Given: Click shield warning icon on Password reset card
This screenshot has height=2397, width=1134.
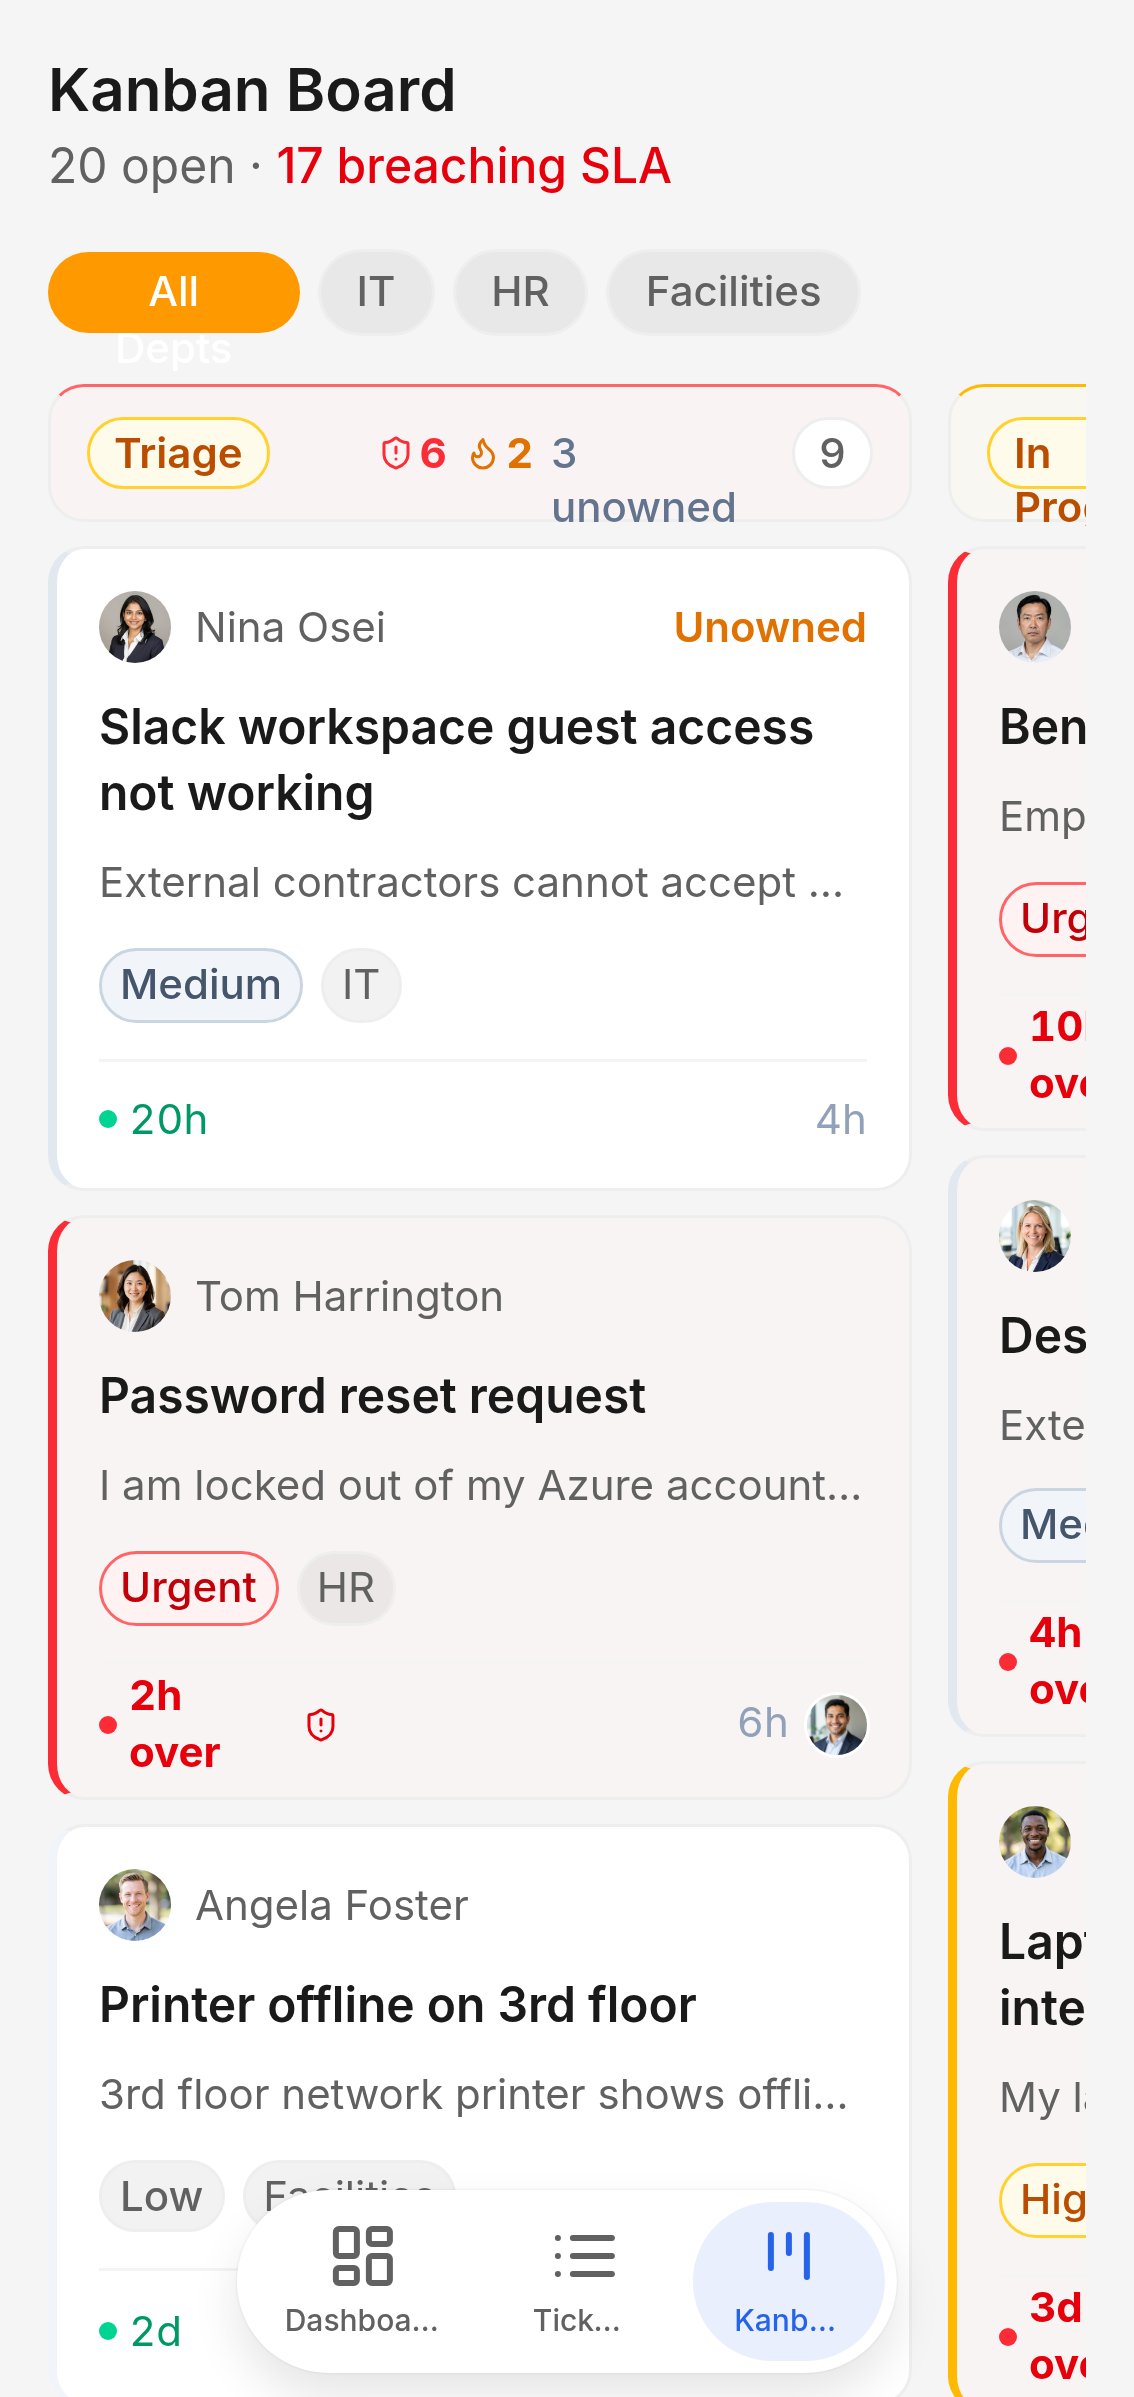Looking at the screenshot, I should (x=320, y=1724).
